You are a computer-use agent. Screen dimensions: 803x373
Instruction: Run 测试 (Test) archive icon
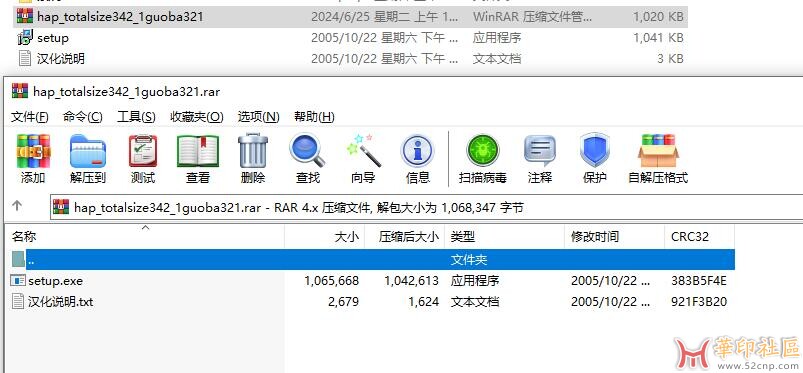tap(143, 152)
